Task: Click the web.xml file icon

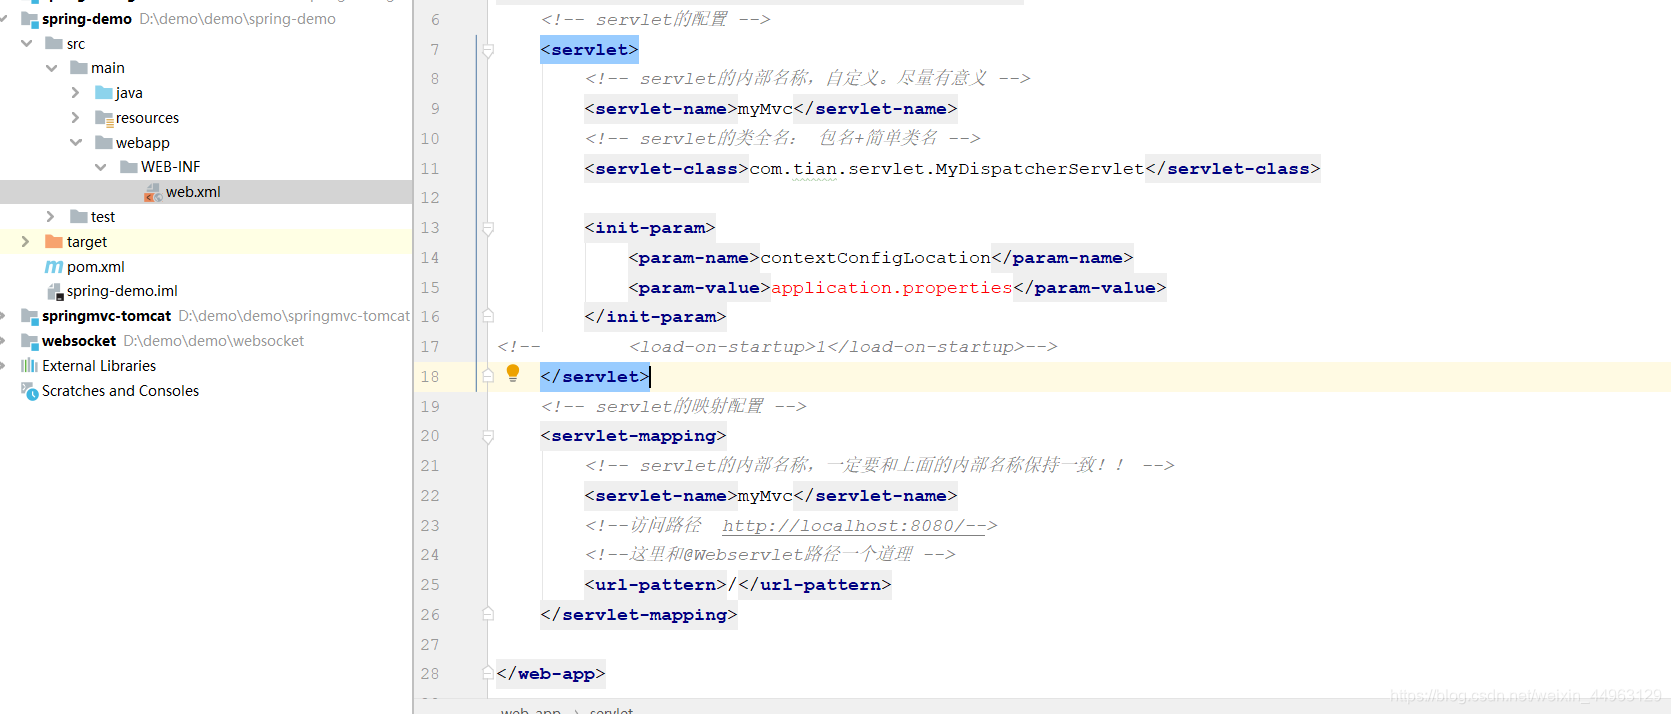Action: coord(153,192)
